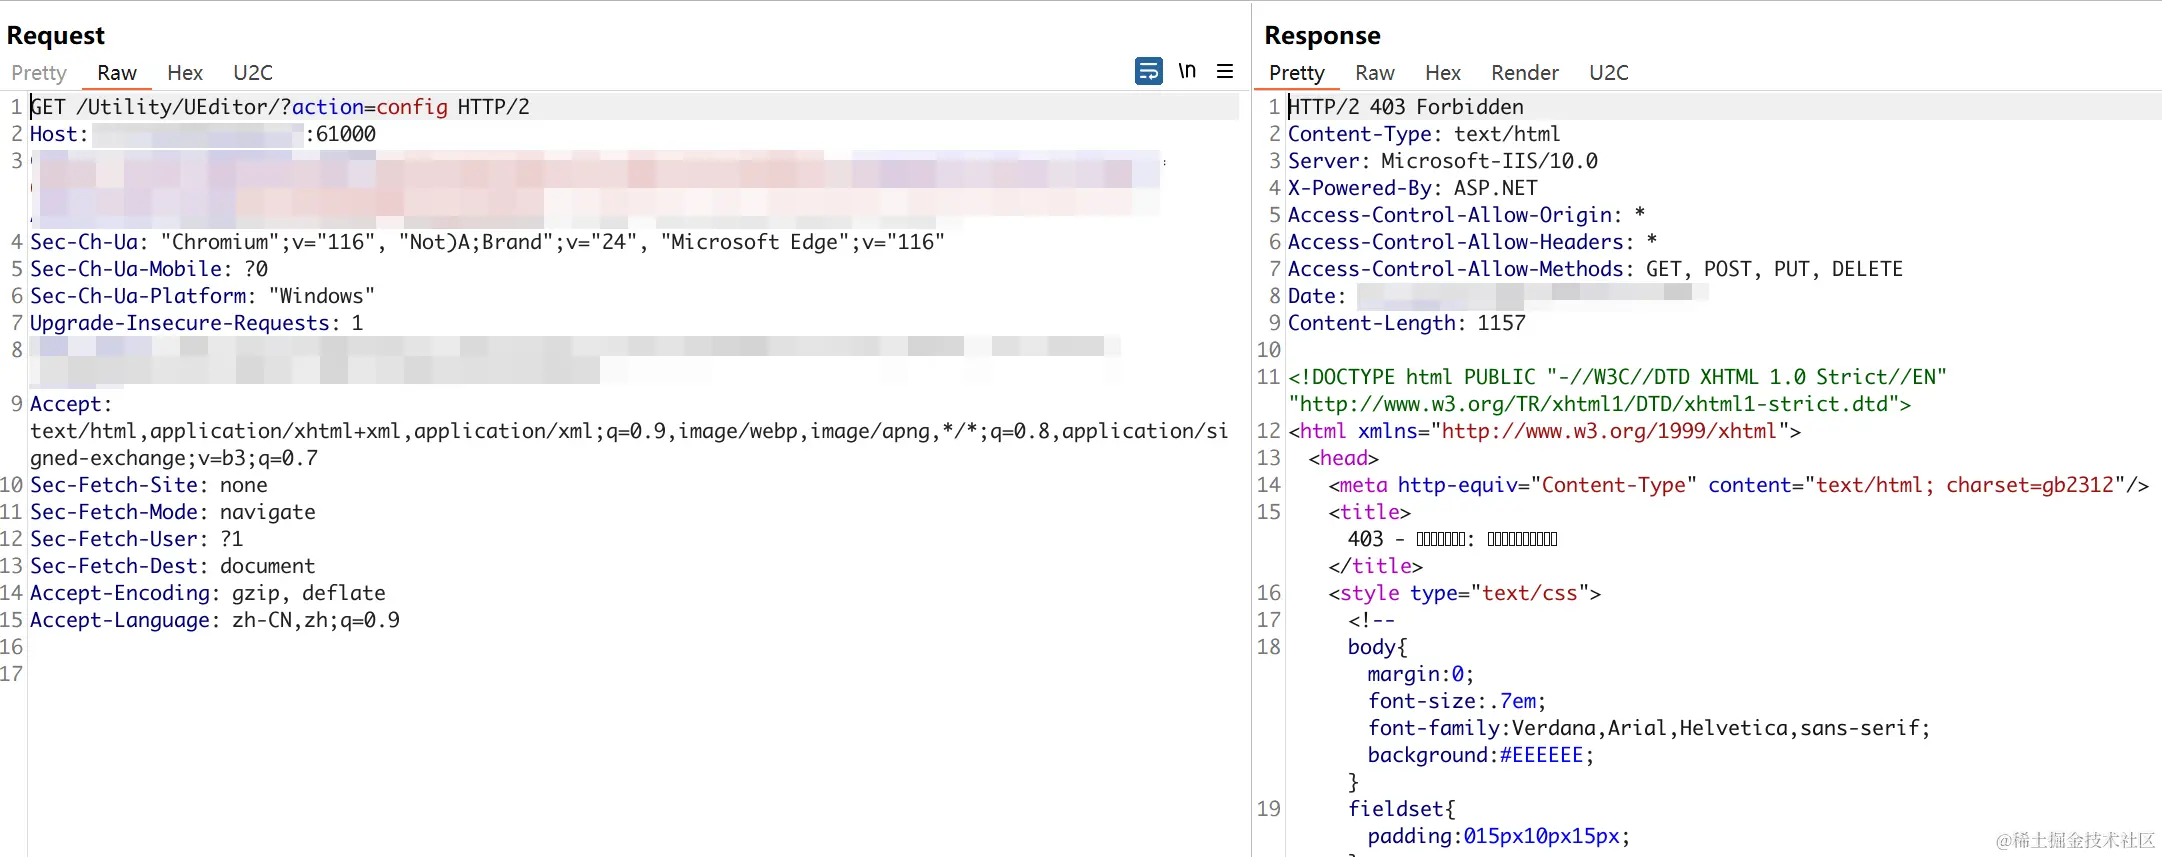Image resolution: width=2162 pixels, height=857 pixels.
Task: Select the Raw tab in Request panel
Action: [x=117, y=73]
